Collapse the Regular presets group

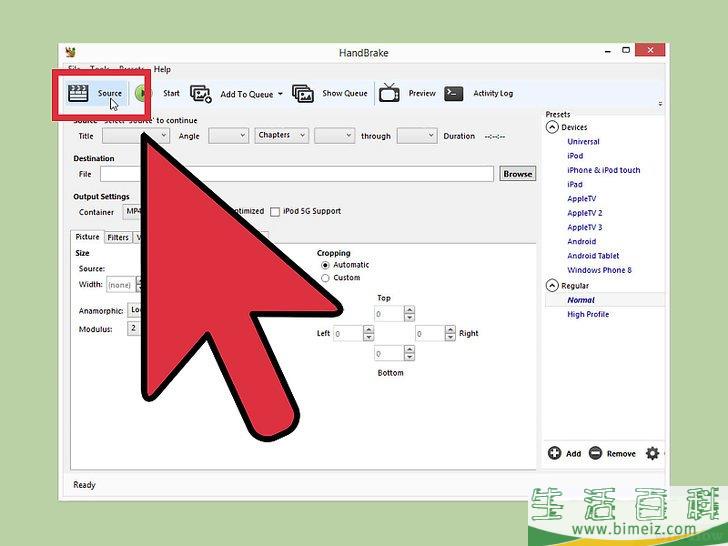click(x=552, y=286)
